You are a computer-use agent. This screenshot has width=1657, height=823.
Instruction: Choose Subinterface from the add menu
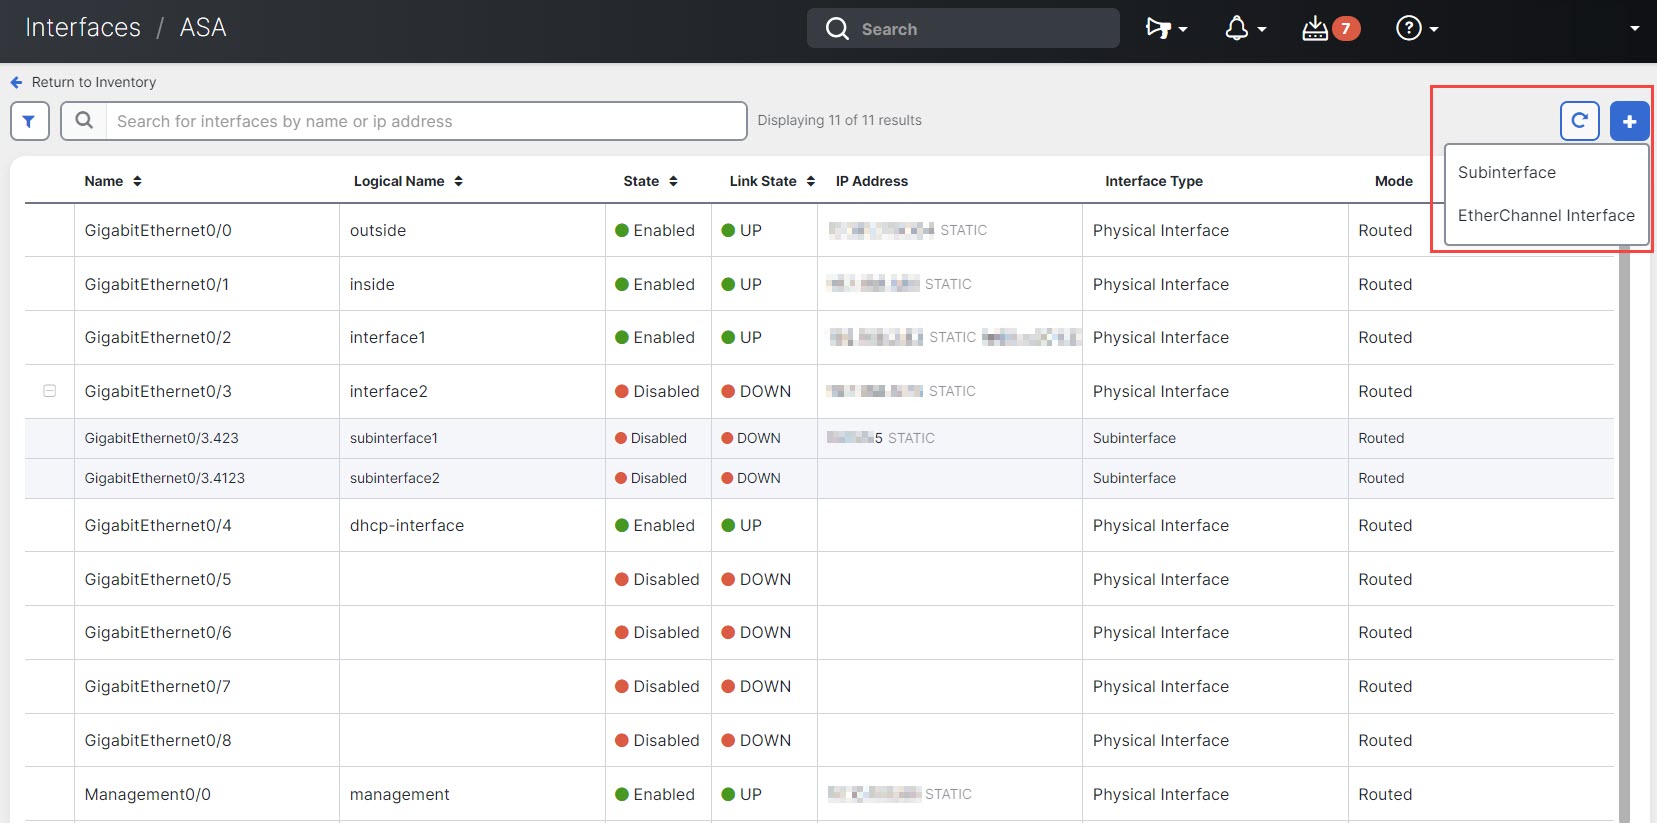click(1506, 172)
